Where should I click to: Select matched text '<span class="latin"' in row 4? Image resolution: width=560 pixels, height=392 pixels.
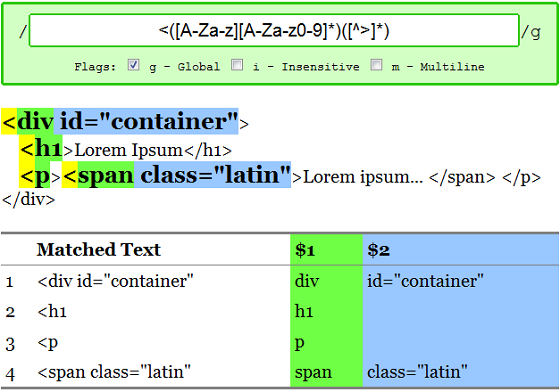pos(114,372)
